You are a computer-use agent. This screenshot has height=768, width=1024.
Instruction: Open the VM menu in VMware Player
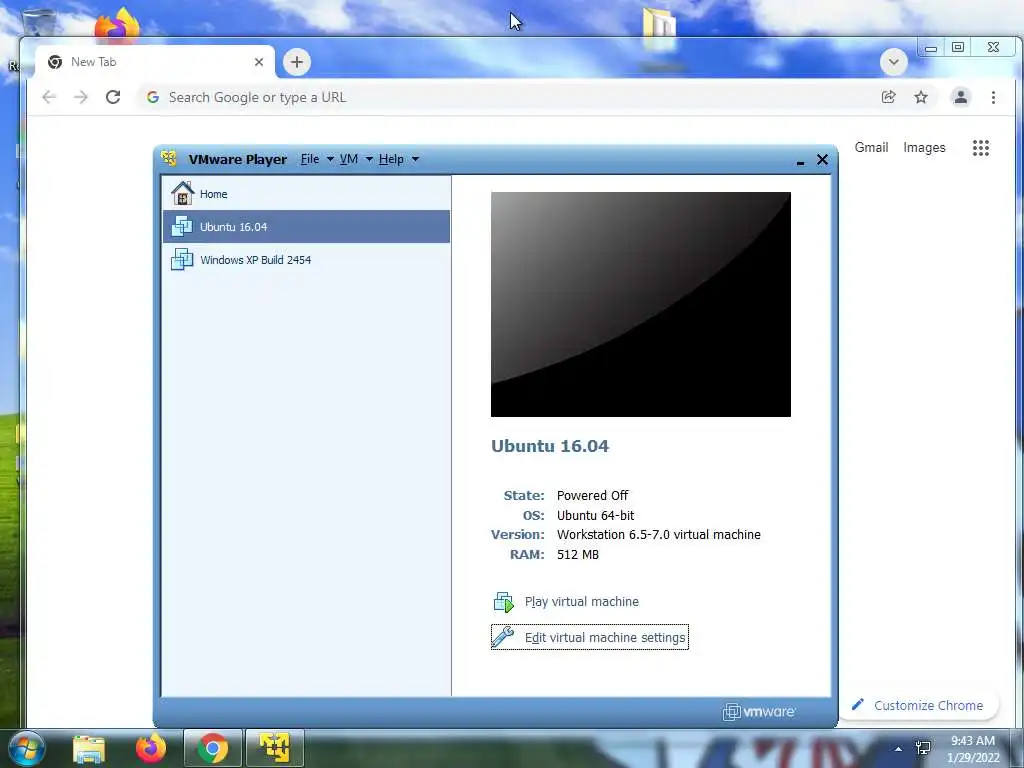coord(349,159)
